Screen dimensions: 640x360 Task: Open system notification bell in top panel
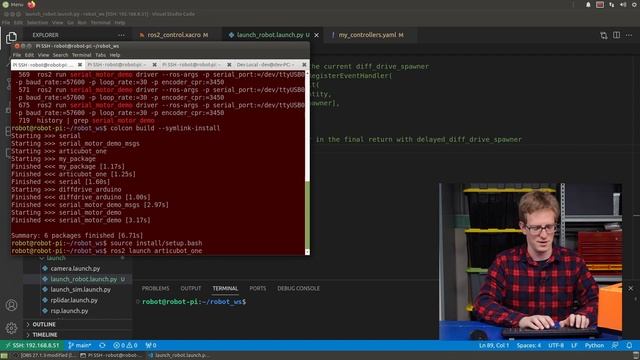point(588,4)
